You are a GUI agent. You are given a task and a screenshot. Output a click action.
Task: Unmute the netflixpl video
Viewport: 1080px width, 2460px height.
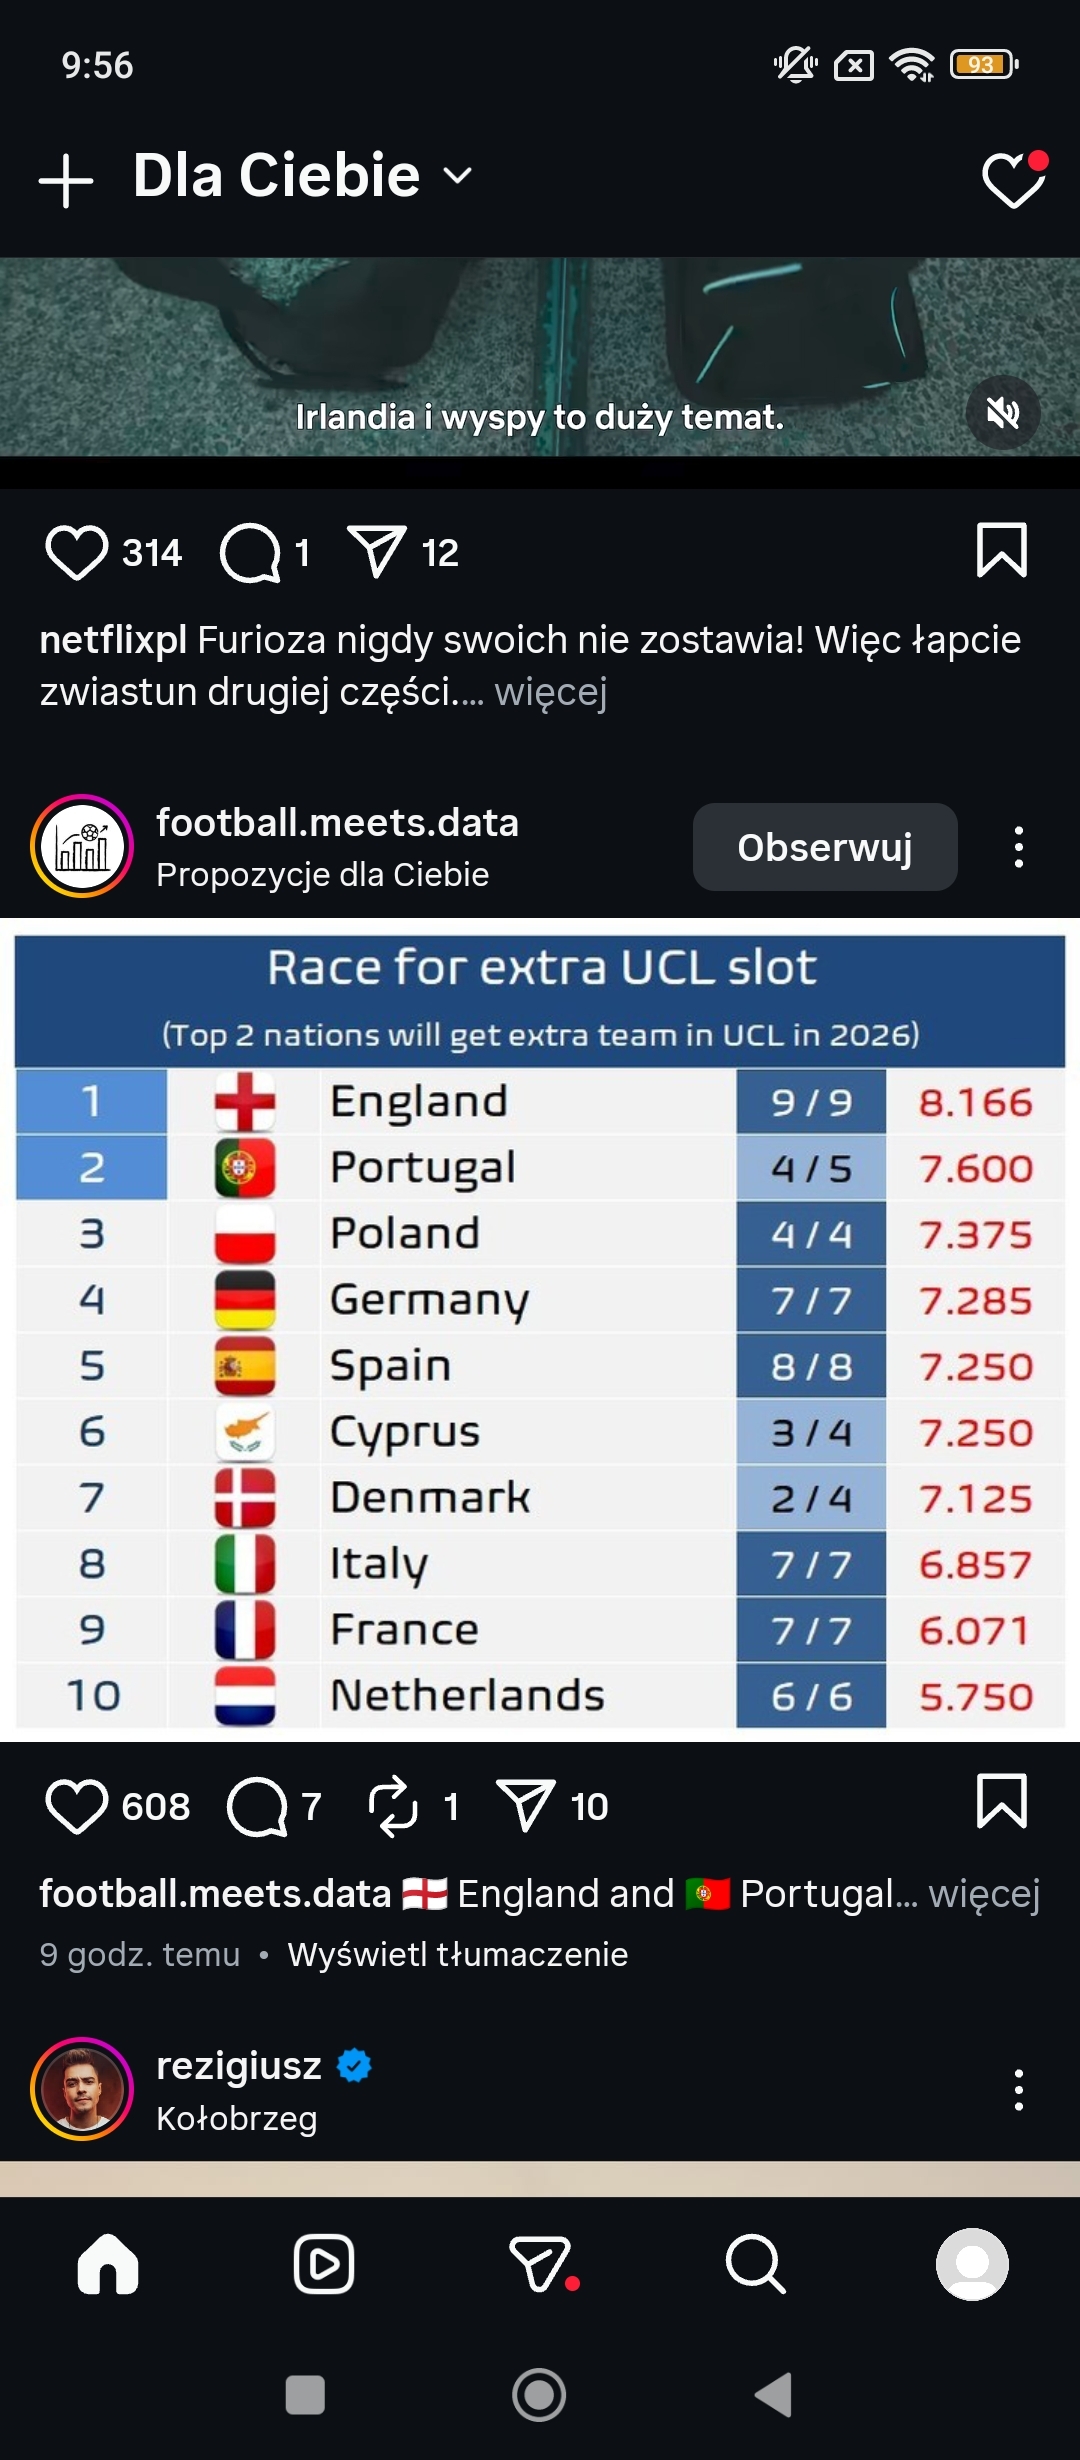pyautogui.click(x=1003, y=413)
